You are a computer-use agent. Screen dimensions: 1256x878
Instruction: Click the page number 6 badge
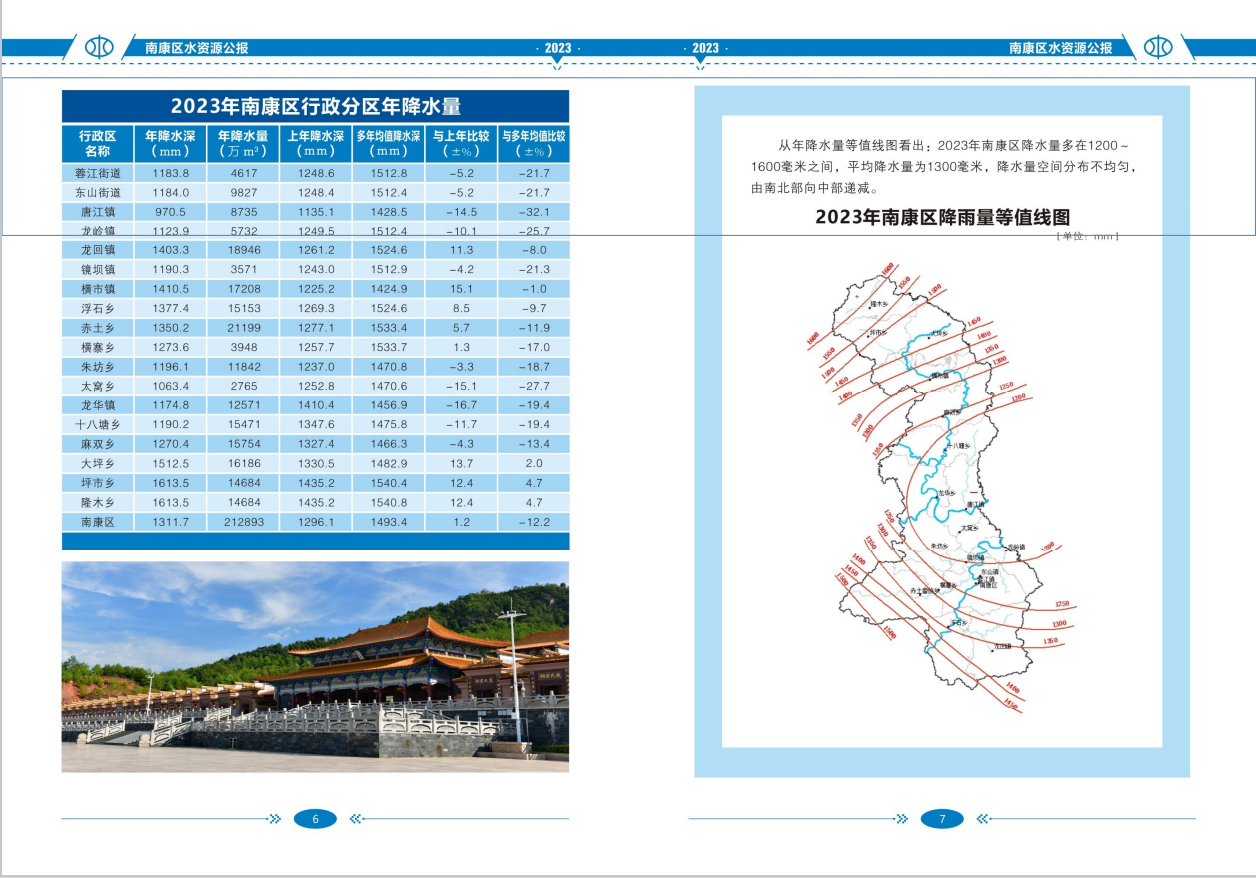point(315,819)
